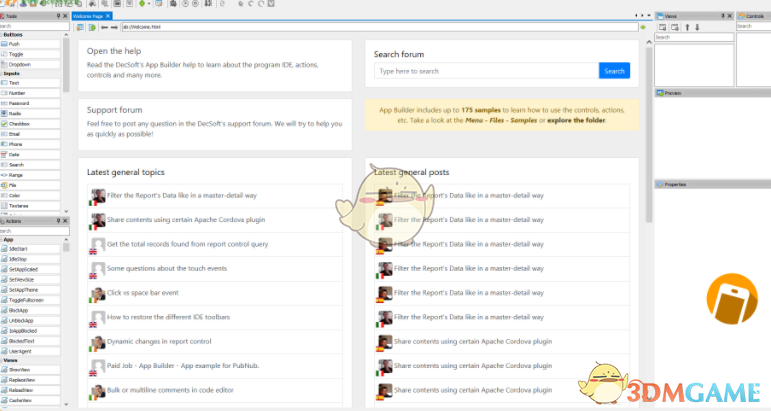Go back with the browser left arrow
This screenshot has width=771, height=411.
[104, 28]
